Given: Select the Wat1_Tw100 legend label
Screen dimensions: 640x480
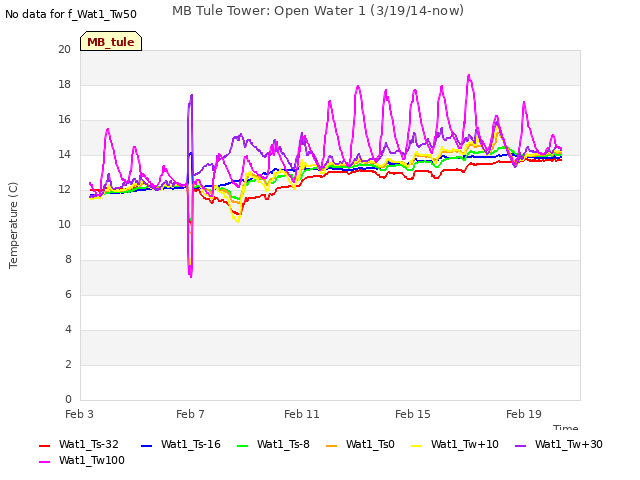Looking at the screenshot, I should click(92, 460).
